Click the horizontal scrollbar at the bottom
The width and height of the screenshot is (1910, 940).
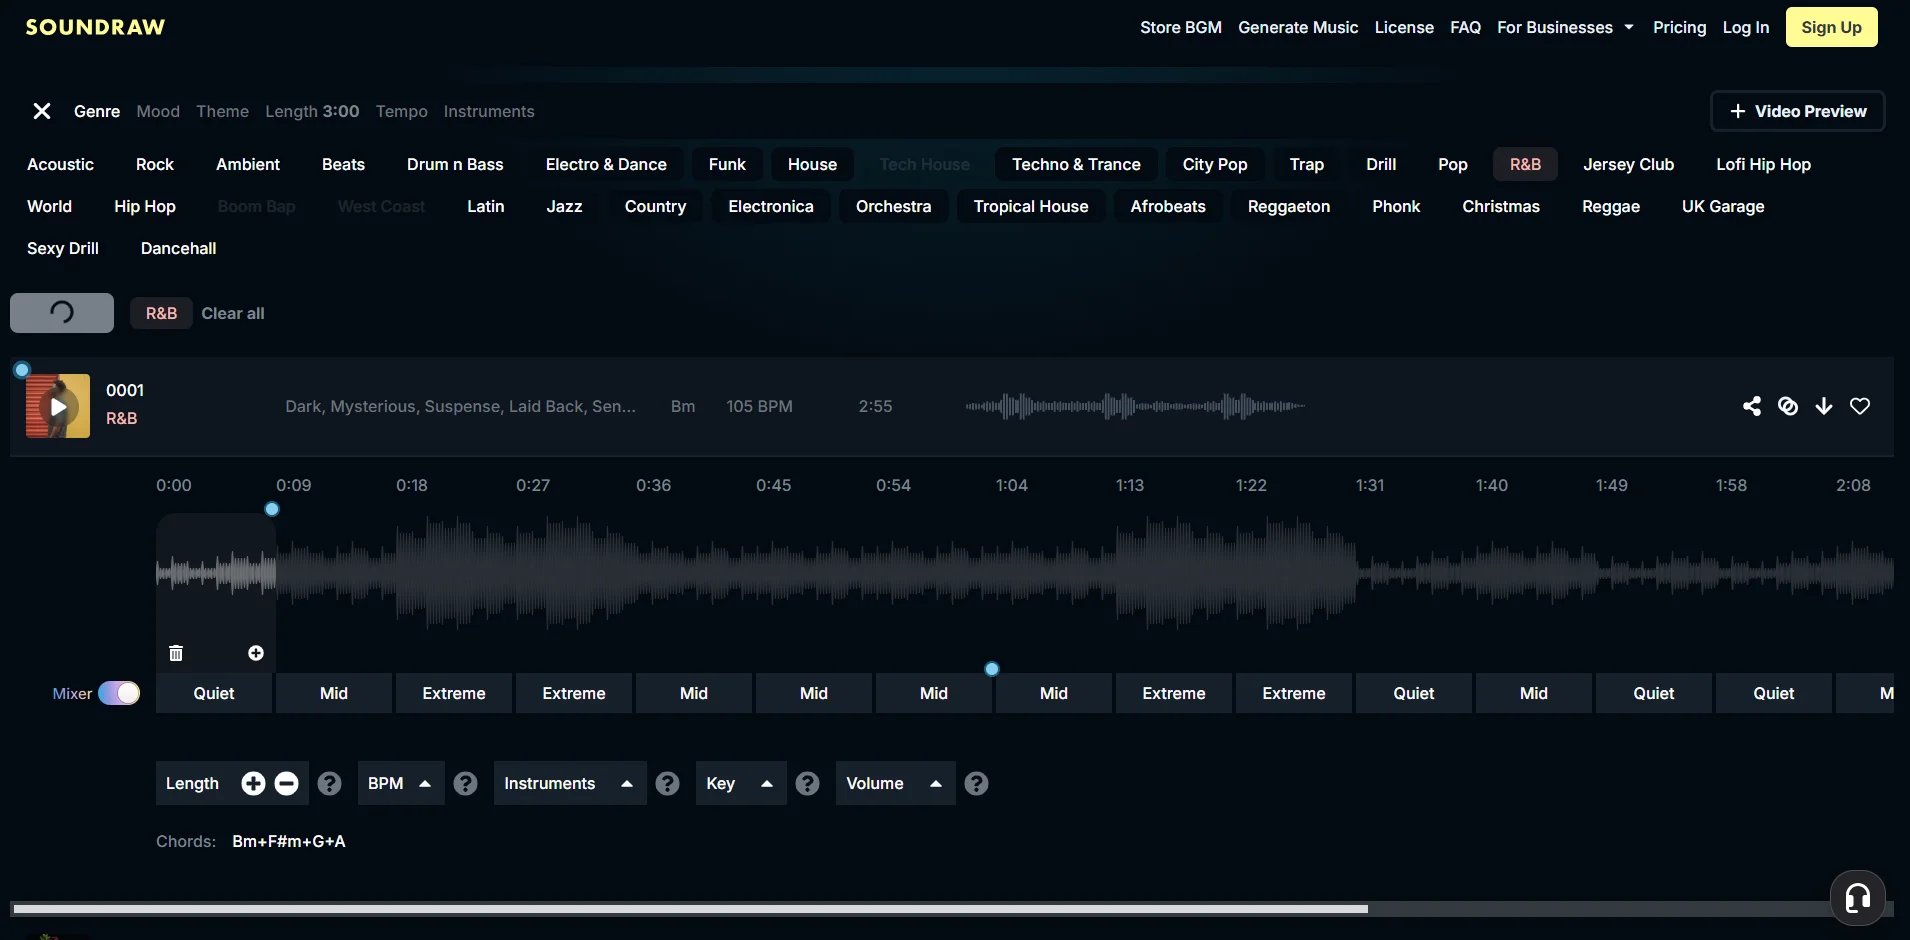coord(690,909)
